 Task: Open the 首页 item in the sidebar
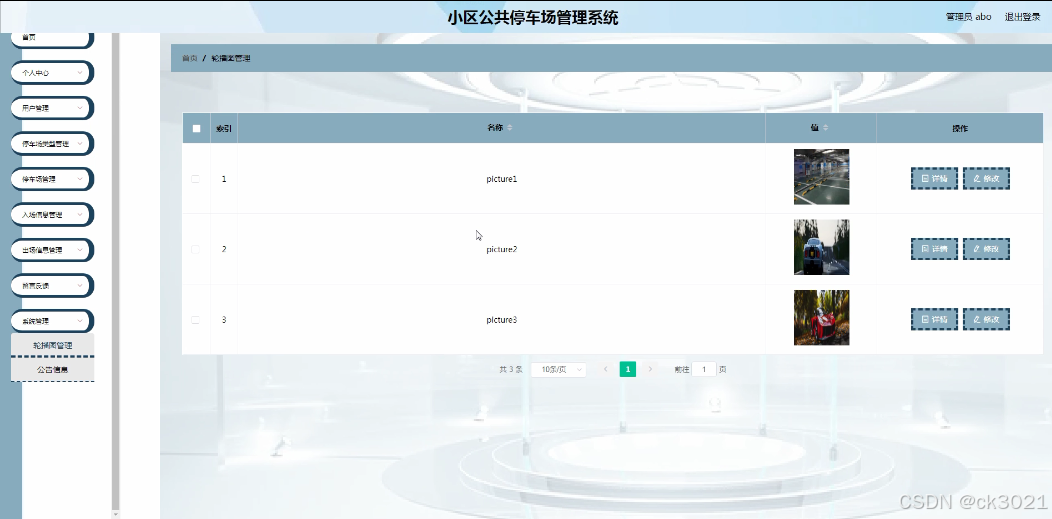52,38
